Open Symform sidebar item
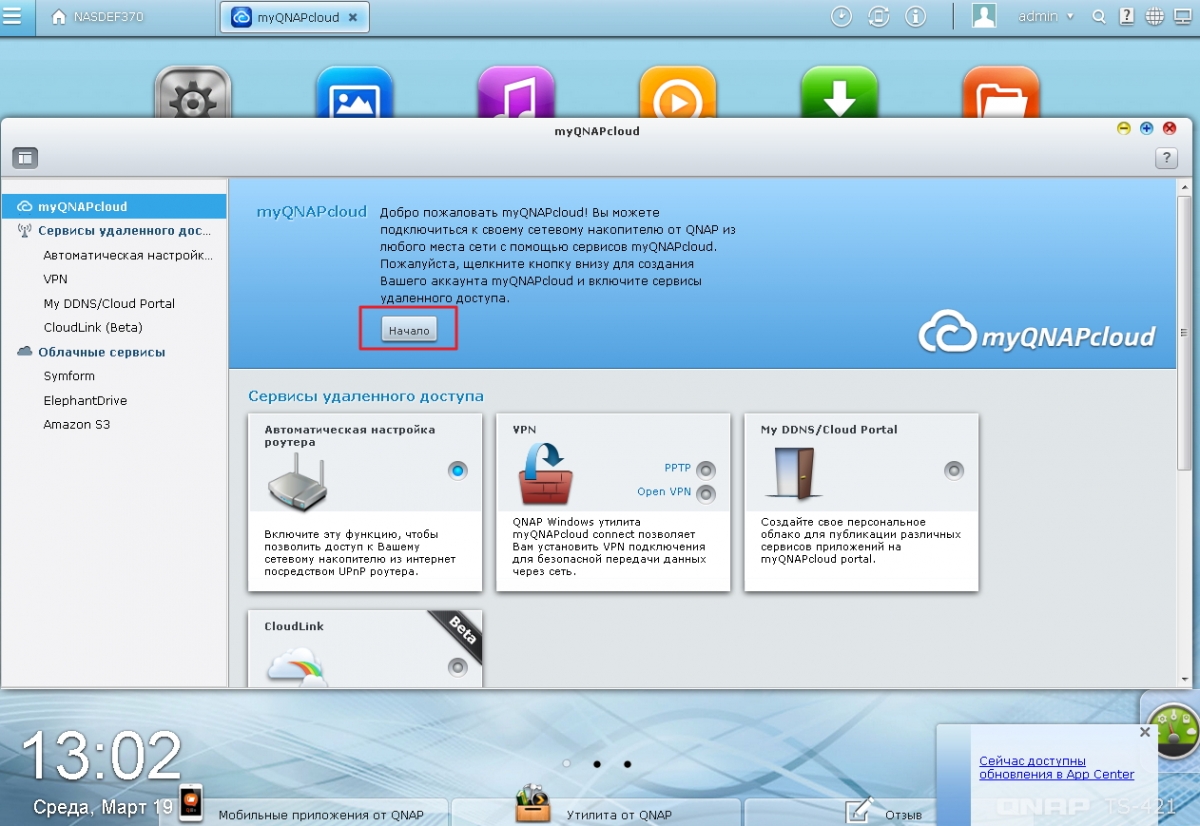 69,376
